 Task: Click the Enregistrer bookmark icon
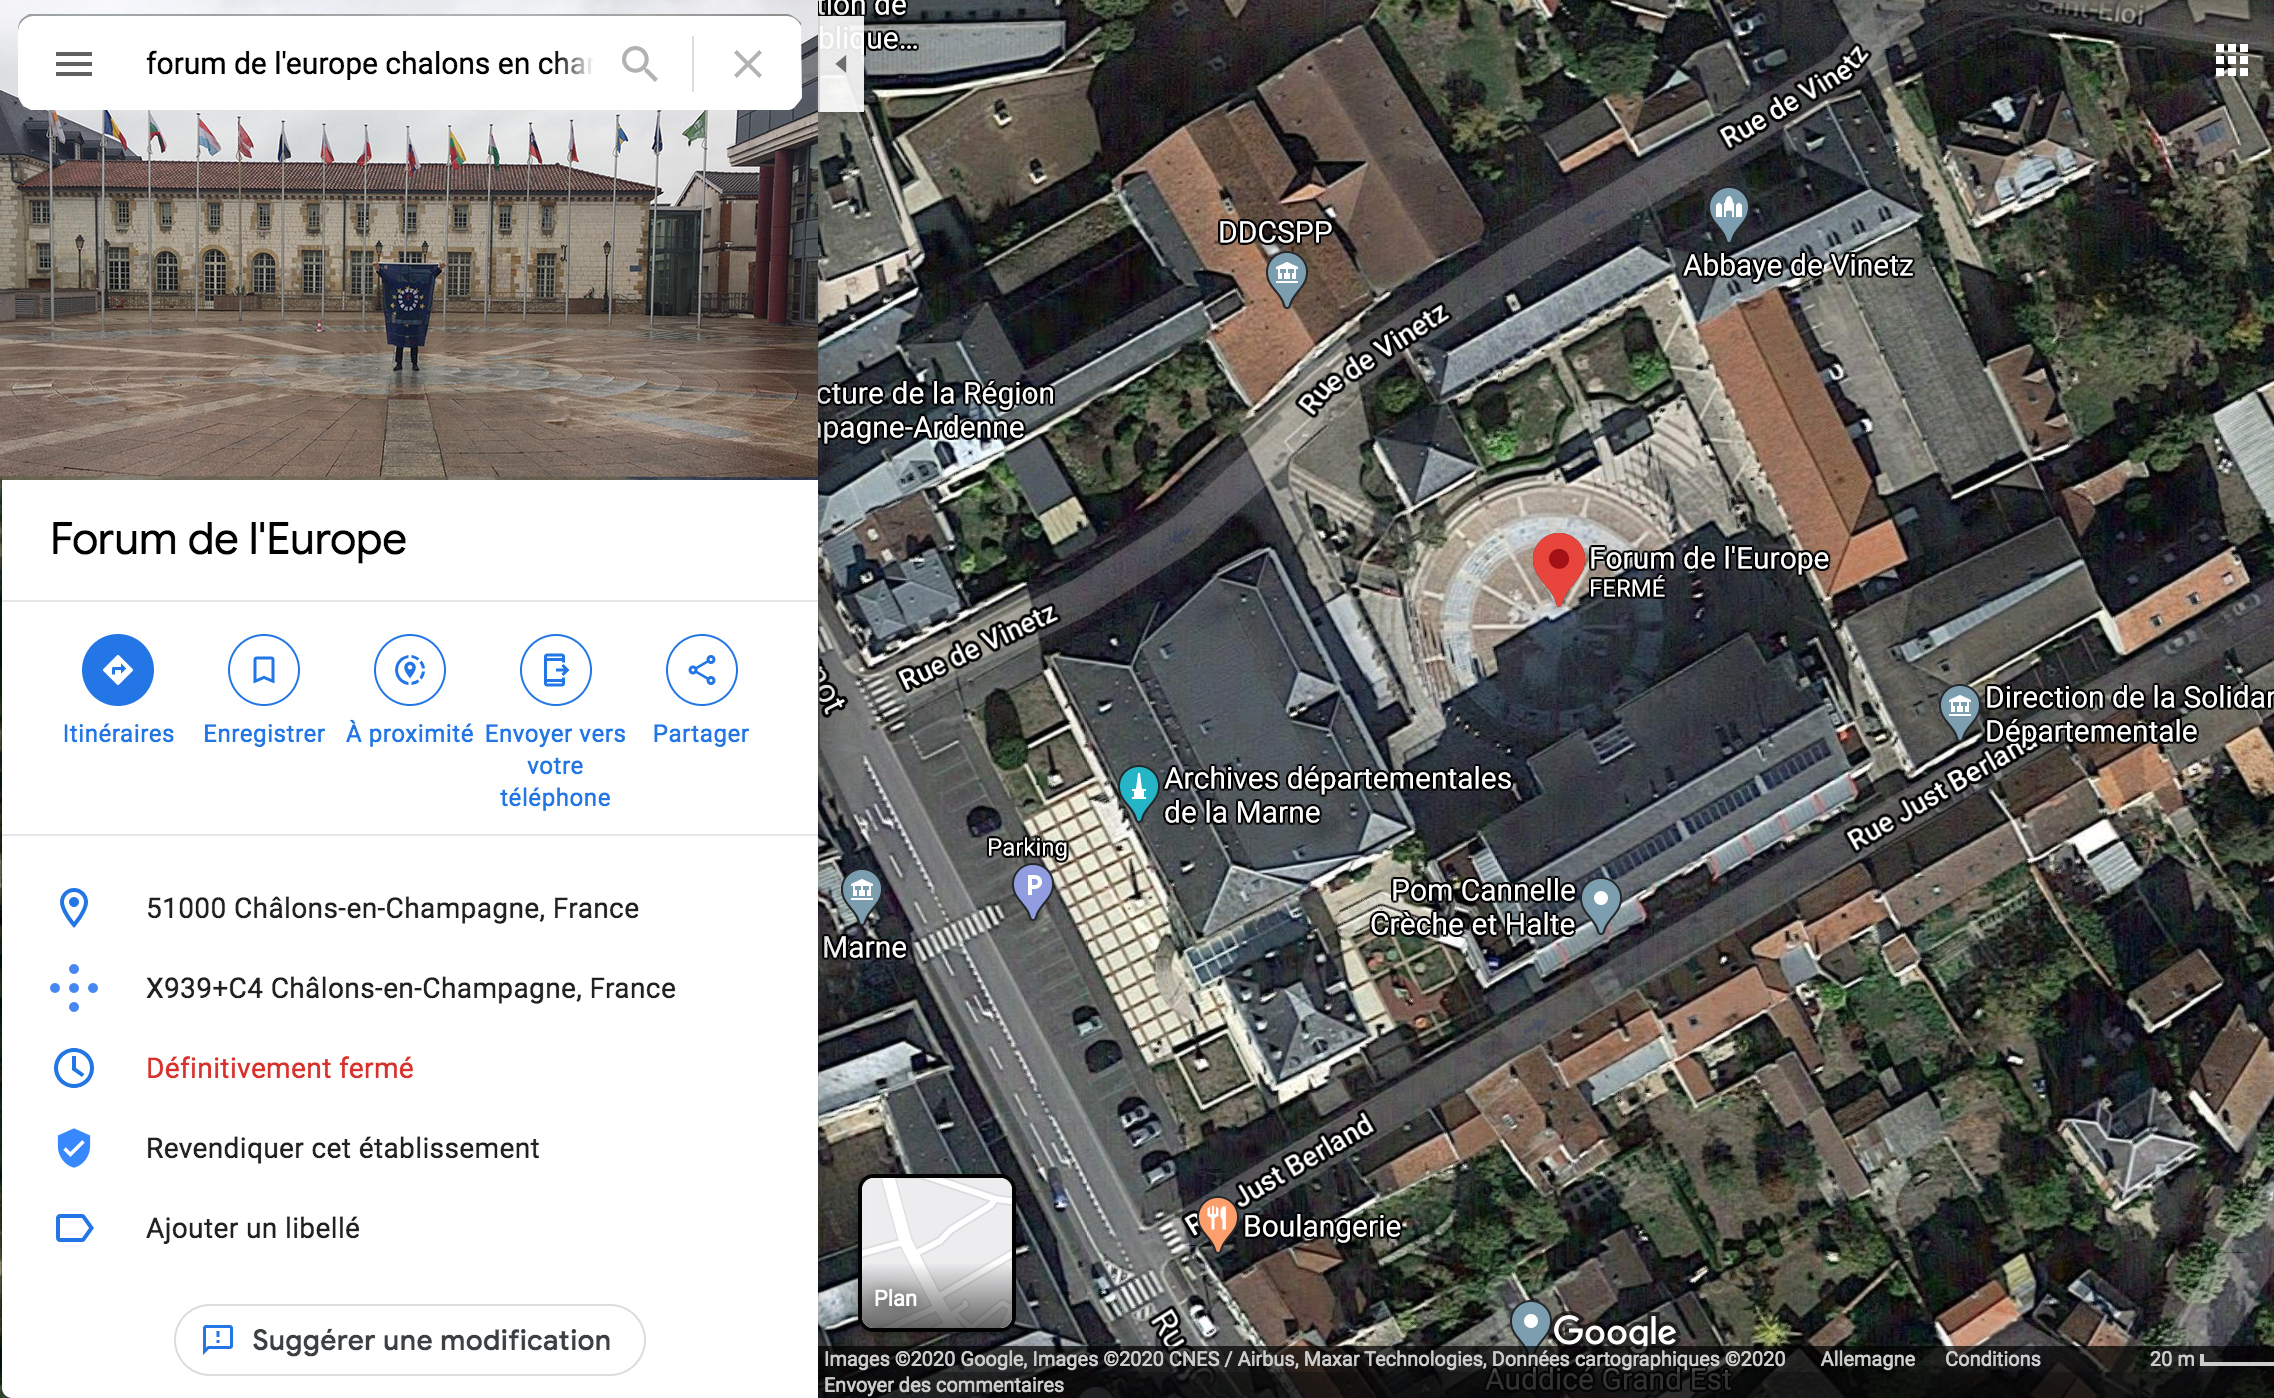tap(264, 670)
